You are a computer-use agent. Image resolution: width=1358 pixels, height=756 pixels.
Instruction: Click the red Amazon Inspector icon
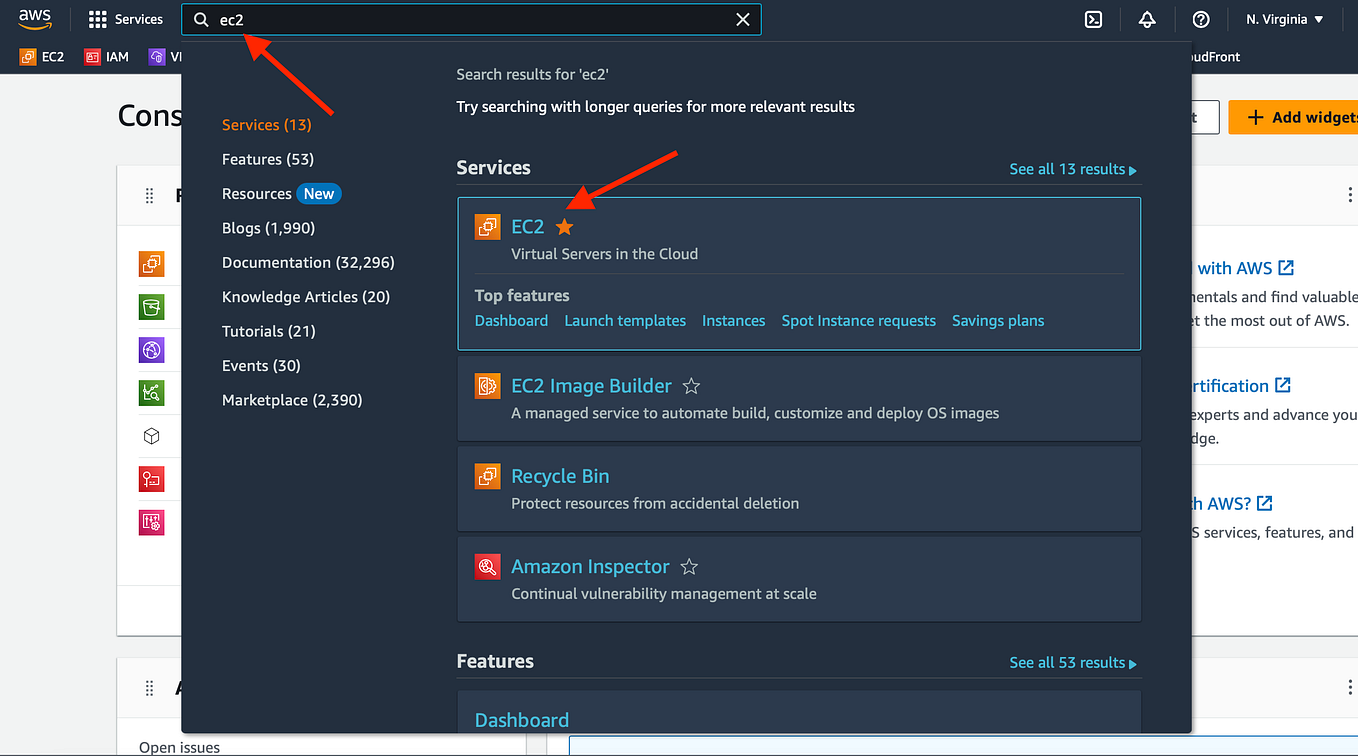488,566
